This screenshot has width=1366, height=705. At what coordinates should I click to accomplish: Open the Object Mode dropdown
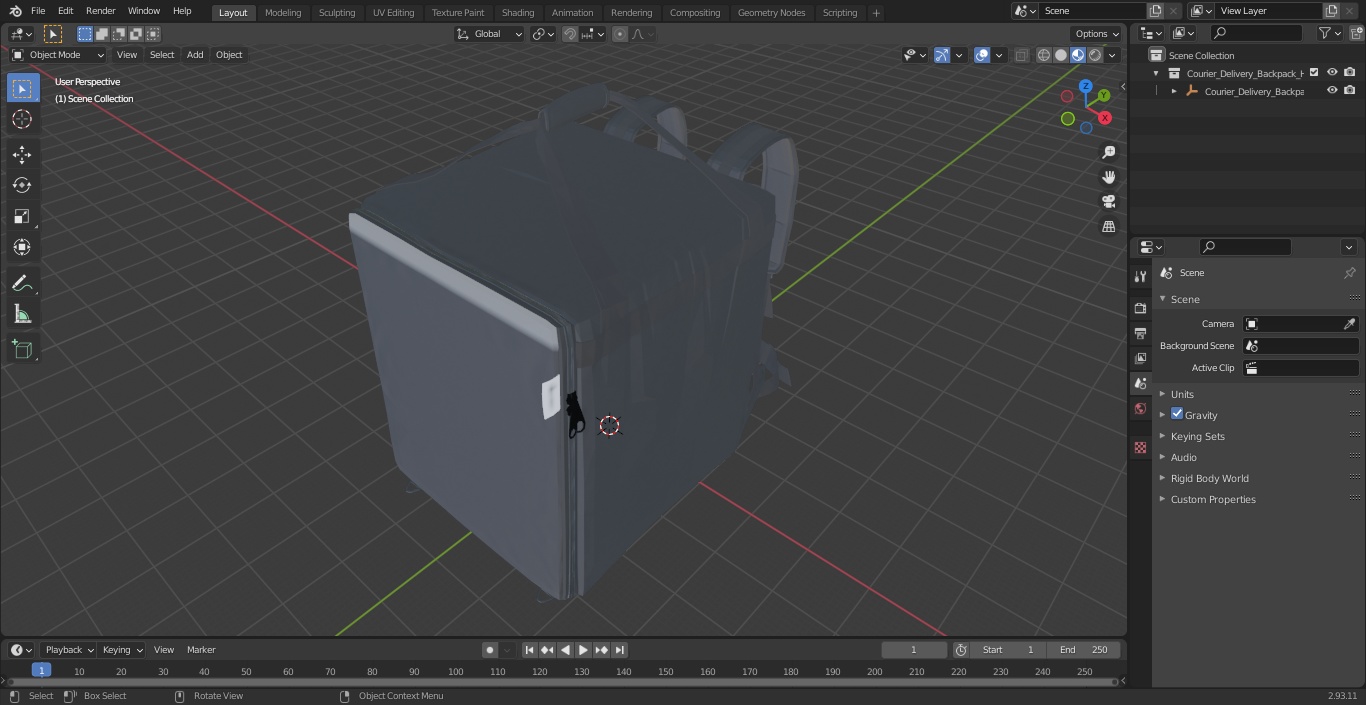tap(58, 55)
